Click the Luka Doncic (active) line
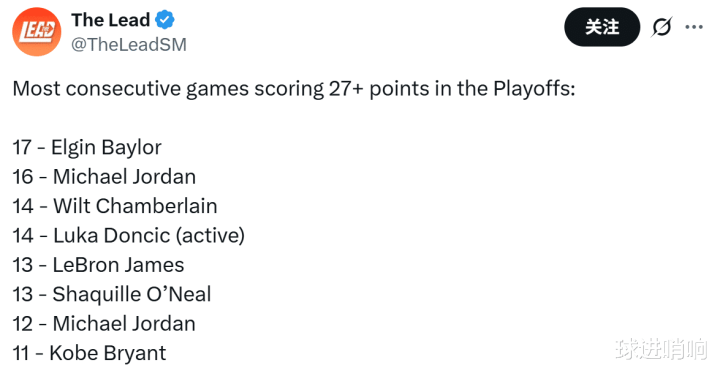The height and width of the screenshot is (376, 720). pos(129,236)
